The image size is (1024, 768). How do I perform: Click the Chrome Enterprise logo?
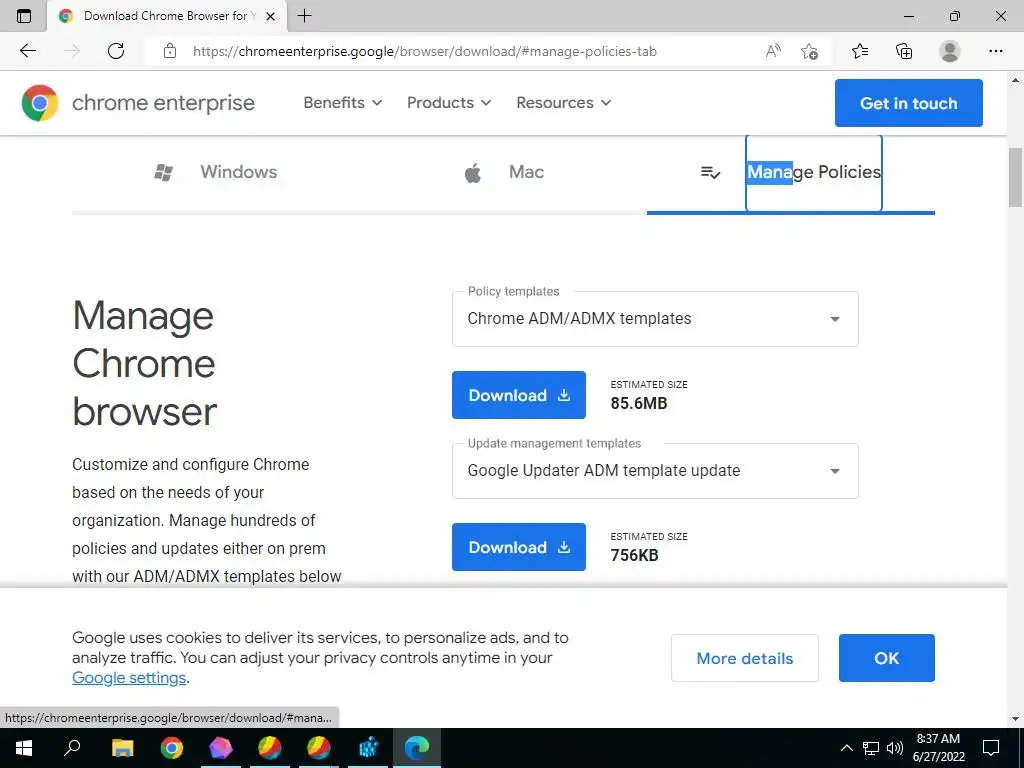coord(138,103)
